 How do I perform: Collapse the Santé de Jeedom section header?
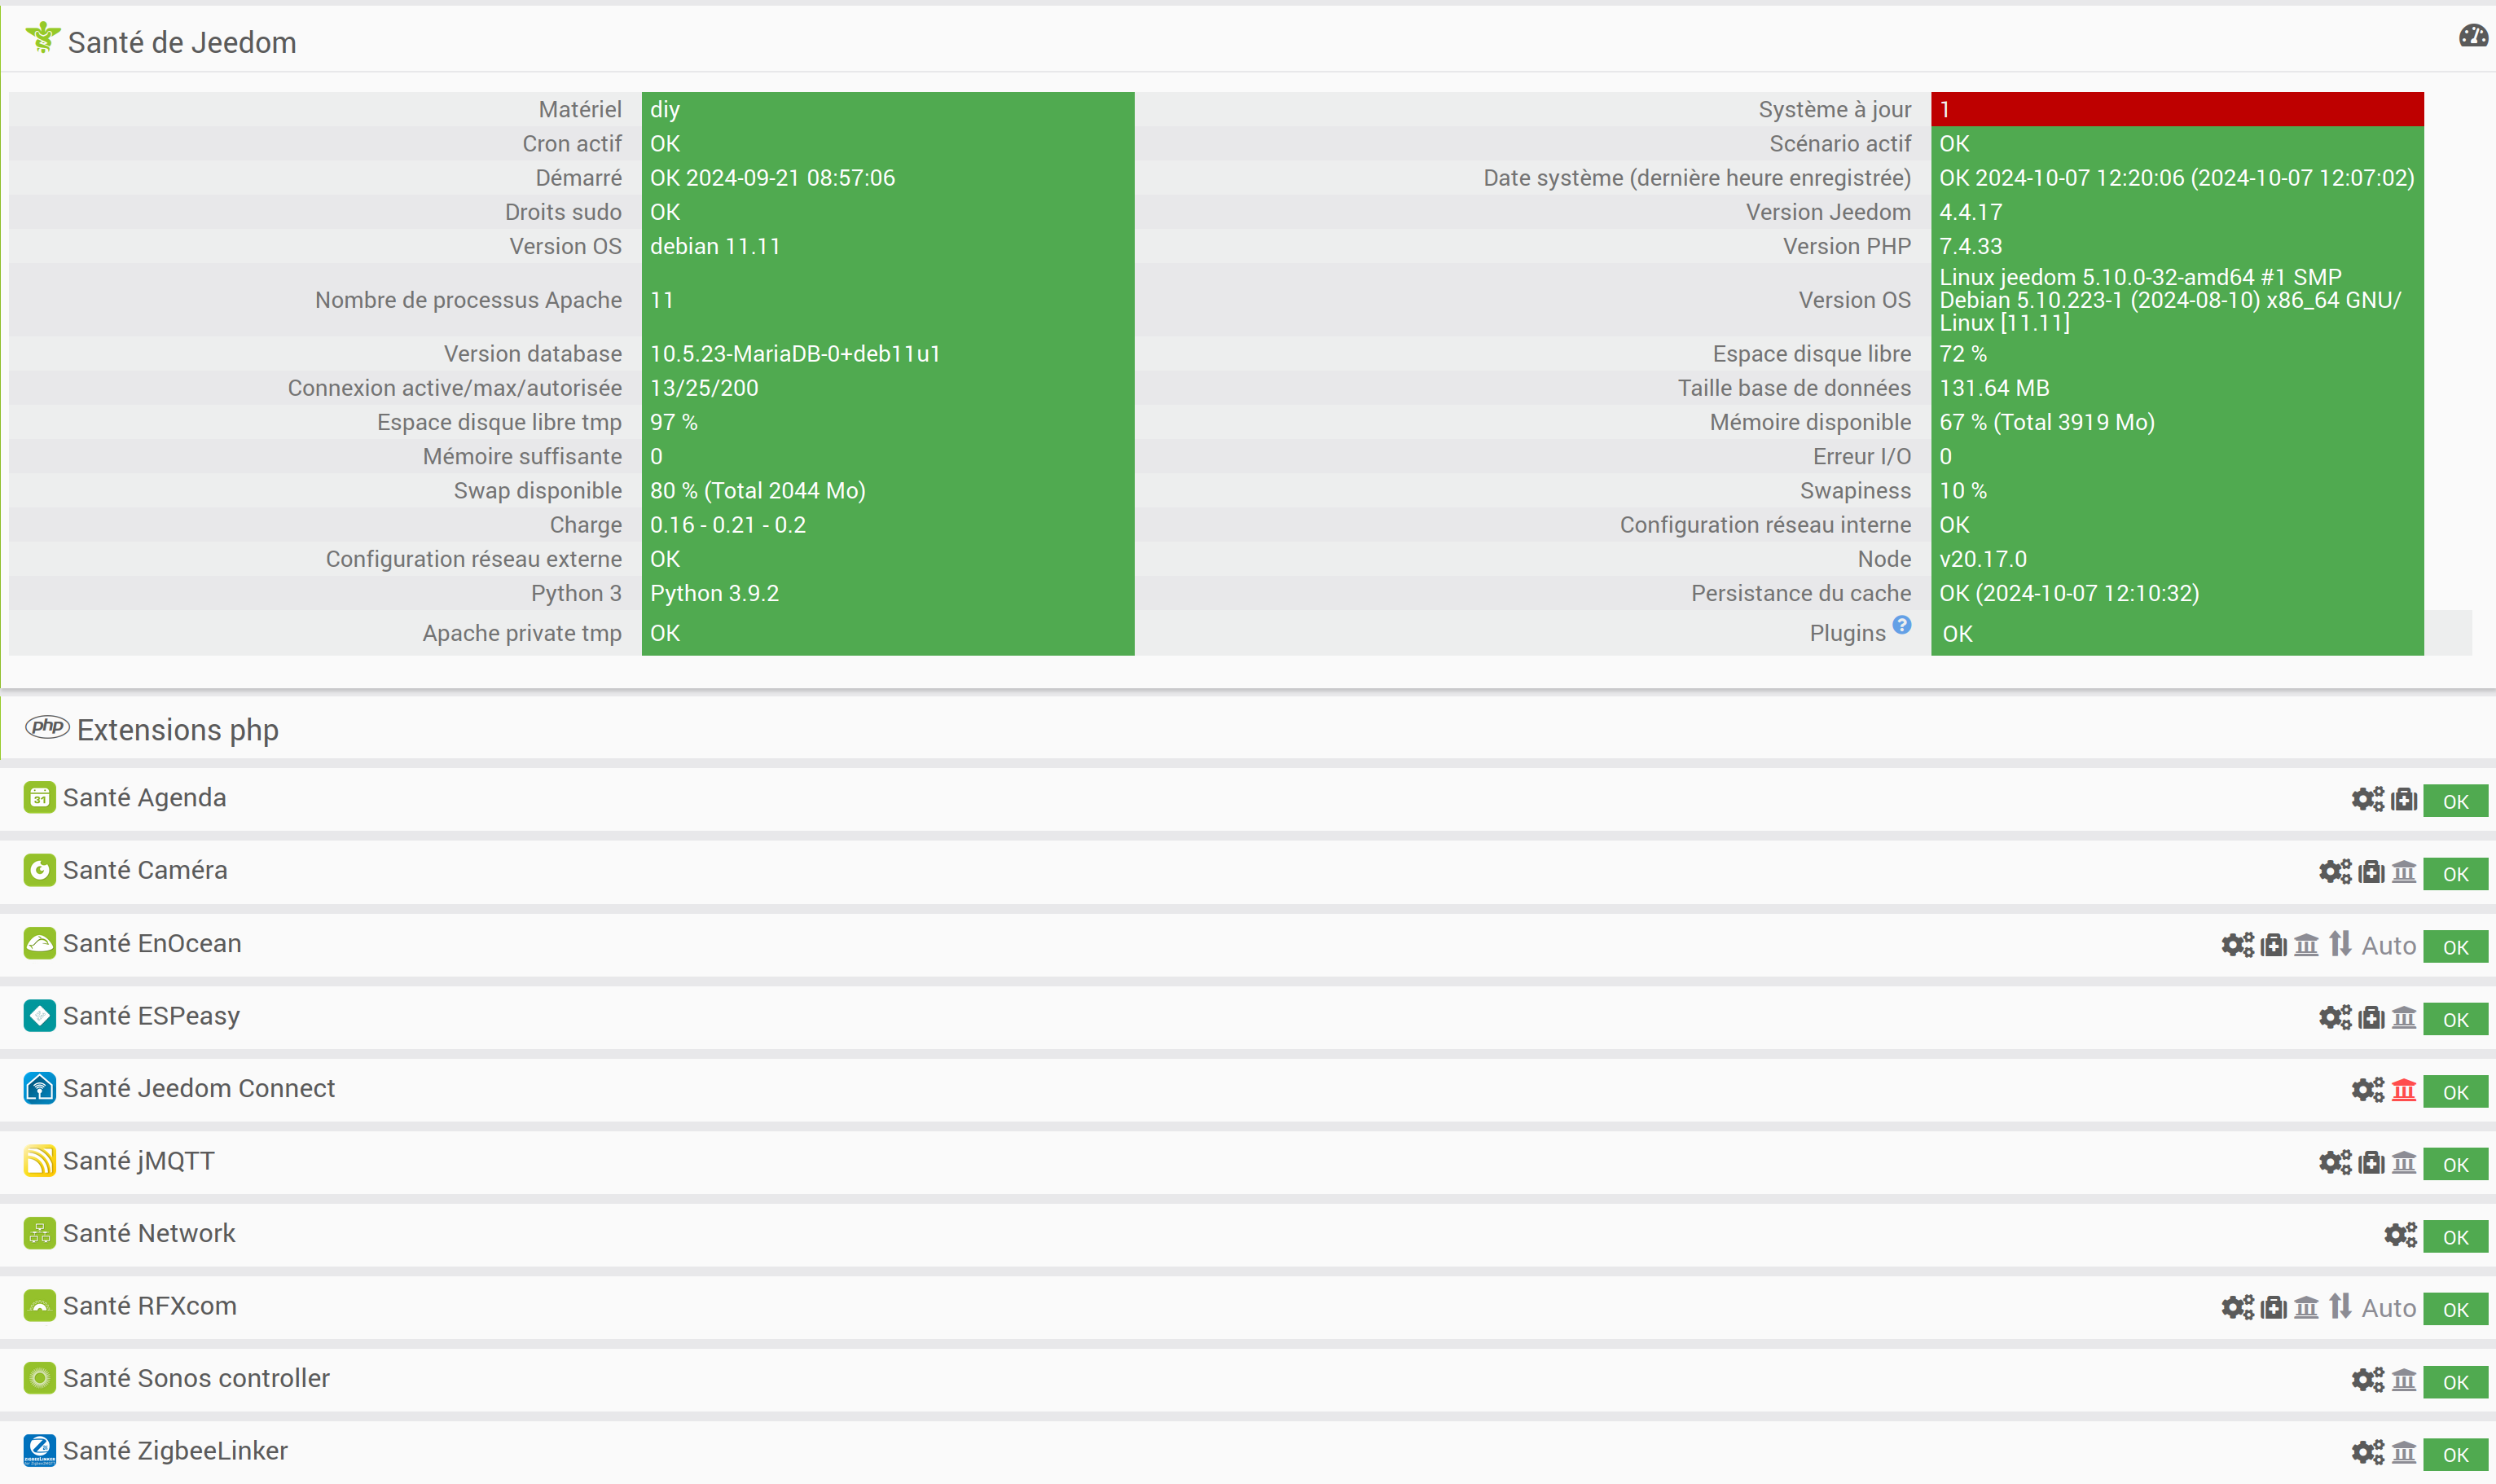tap(182, 42)
